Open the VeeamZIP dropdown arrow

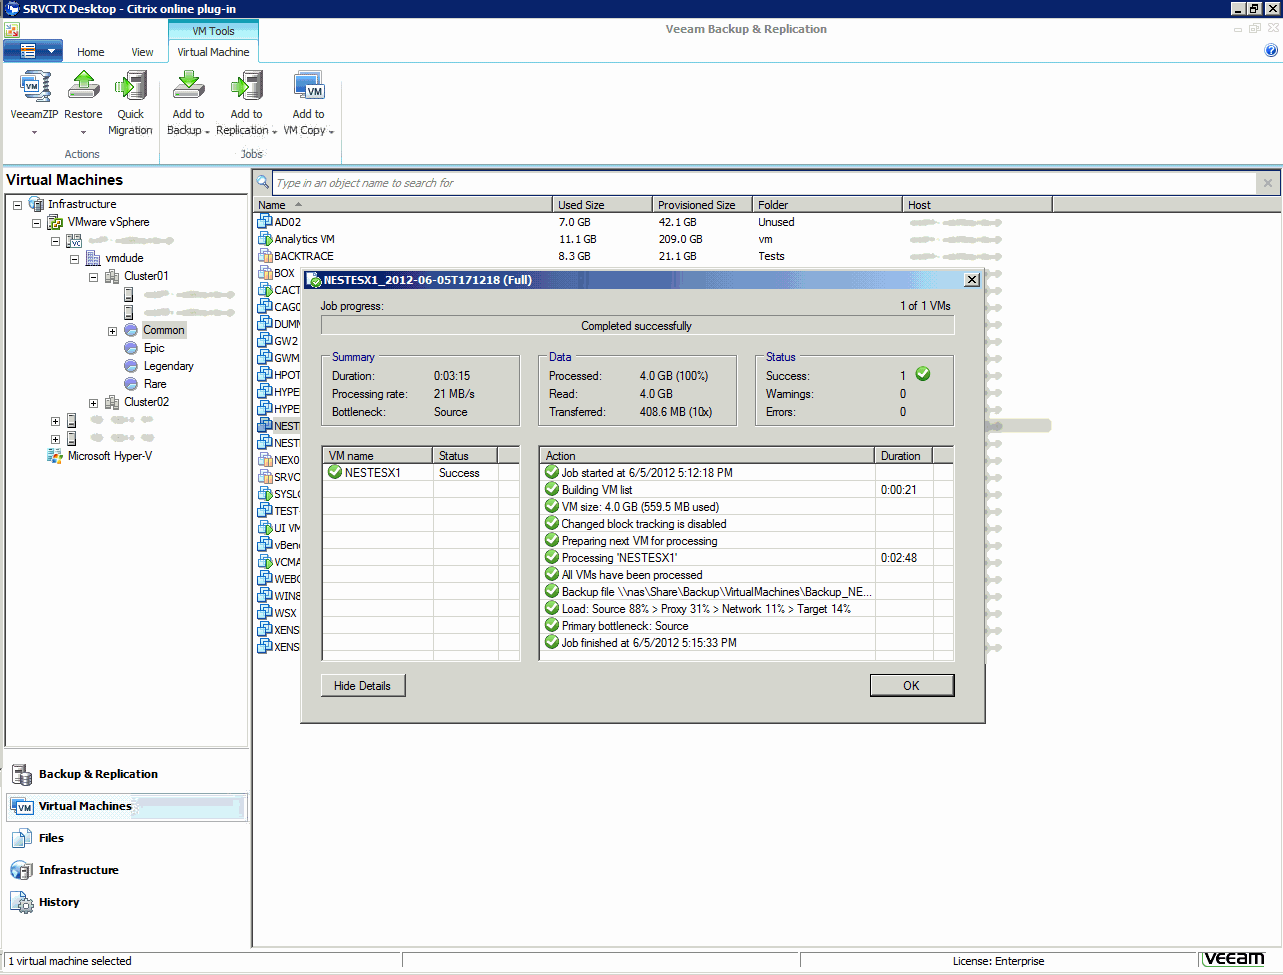coord(34,132)
